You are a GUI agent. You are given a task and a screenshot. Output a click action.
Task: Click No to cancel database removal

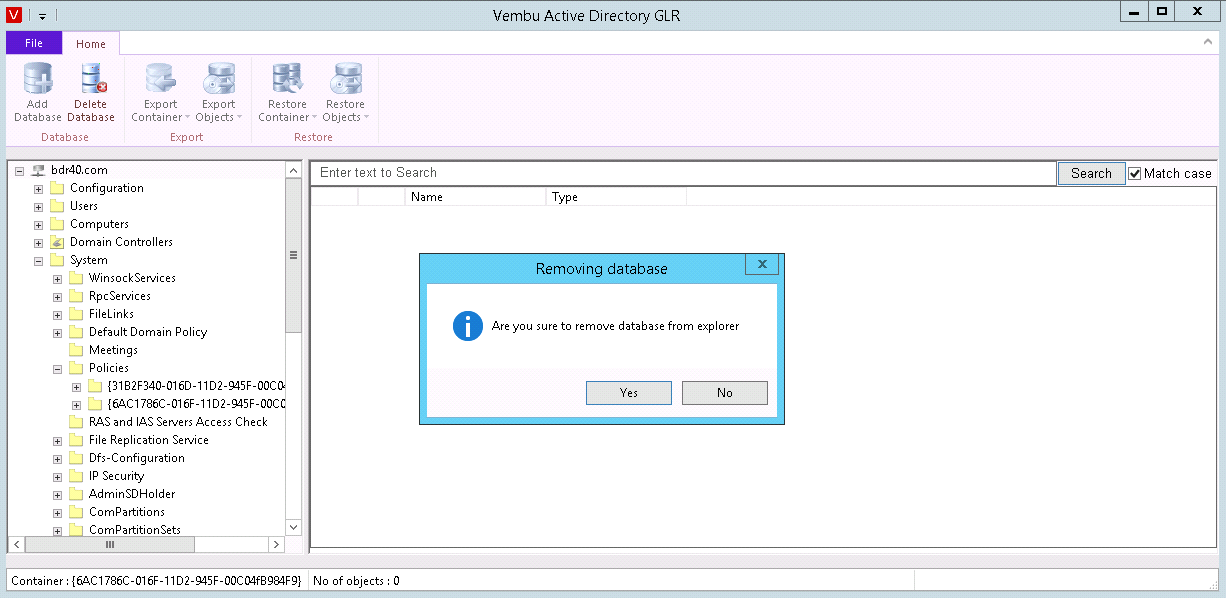tap(725, 393)
